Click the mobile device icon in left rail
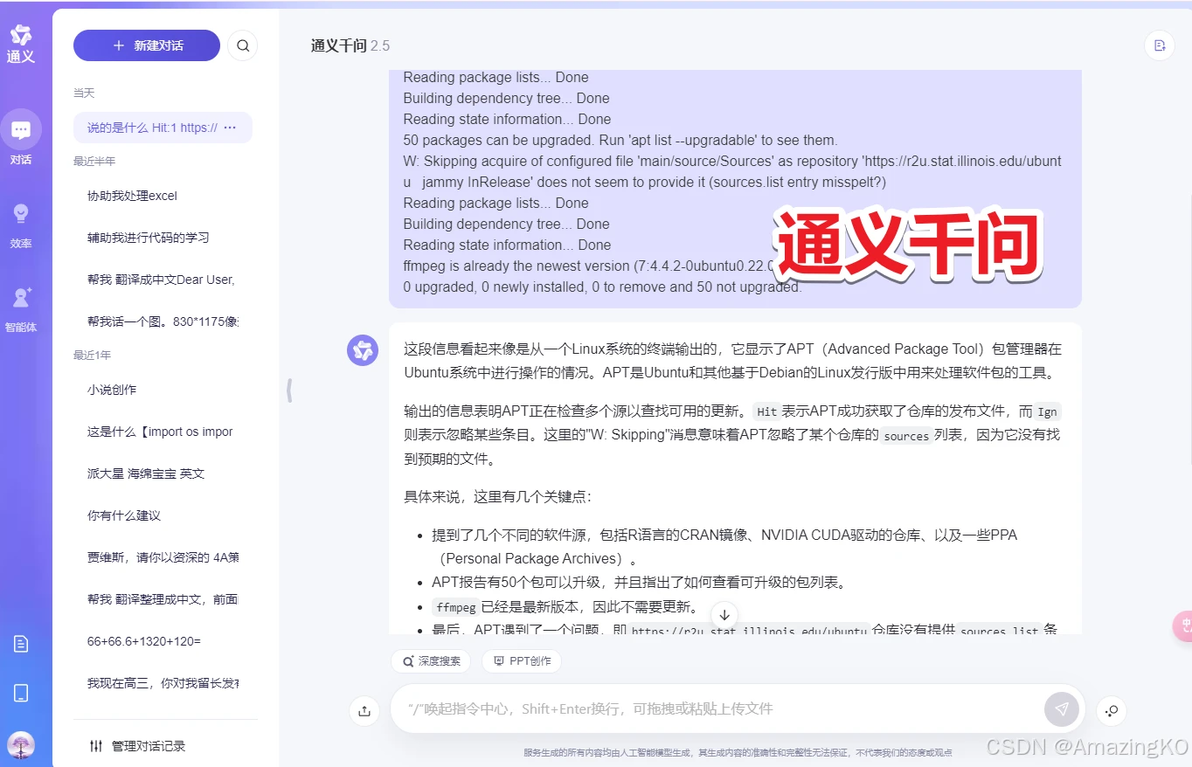 (21, 693)
